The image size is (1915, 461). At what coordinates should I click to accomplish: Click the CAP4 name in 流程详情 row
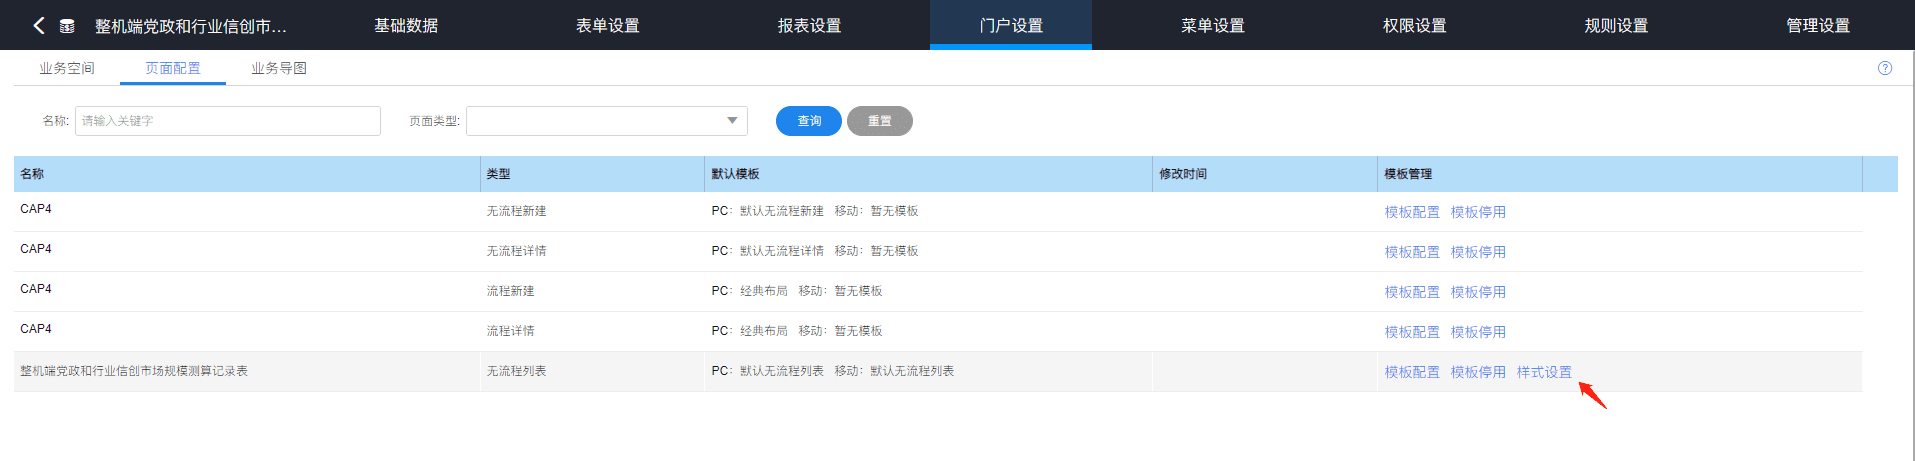pyautogui.click(x=36, y=329)
